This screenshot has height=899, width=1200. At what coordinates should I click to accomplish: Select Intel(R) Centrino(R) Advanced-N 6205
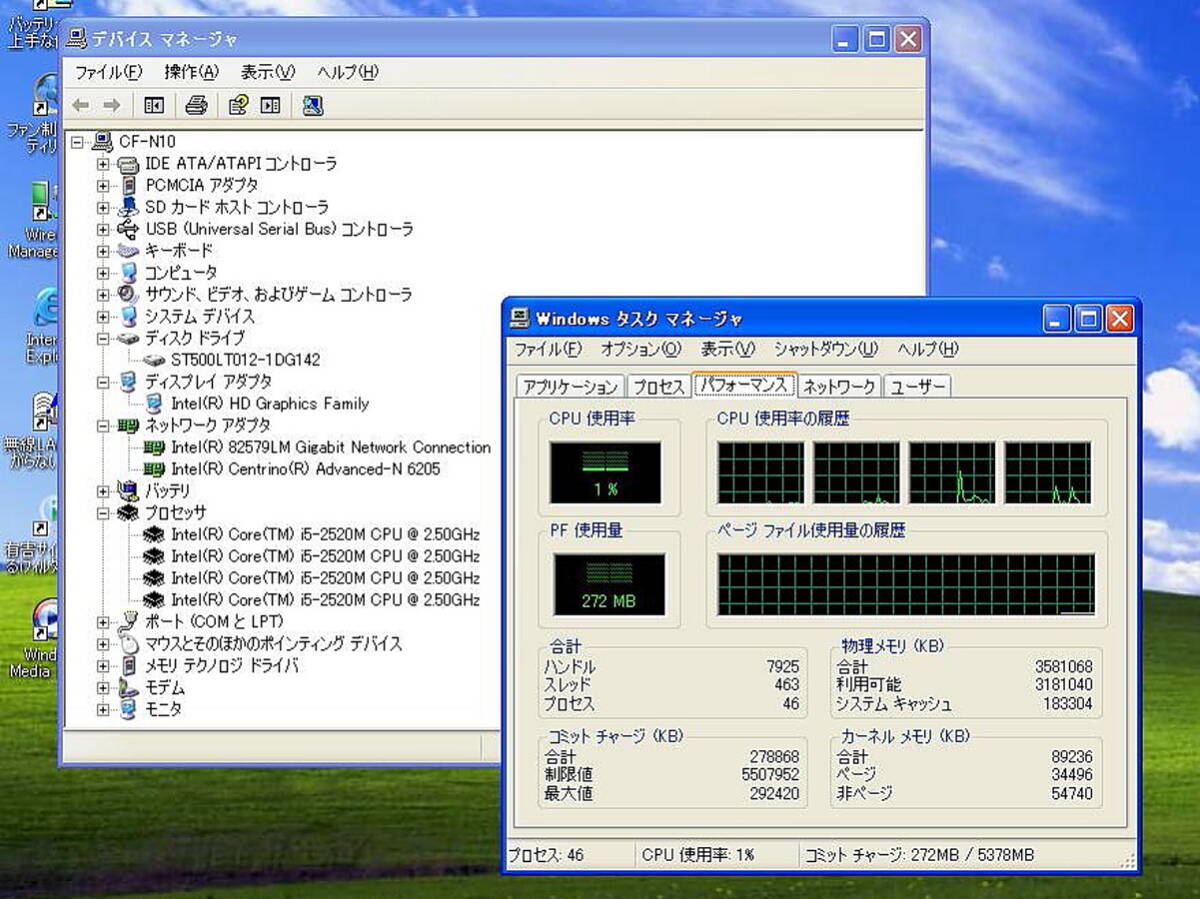point(306,469)
